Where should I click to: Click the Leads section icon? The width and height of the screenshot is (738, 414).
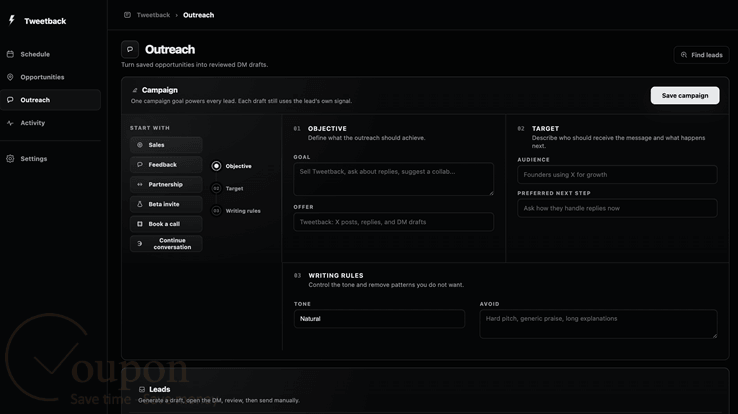click(142, 390)
